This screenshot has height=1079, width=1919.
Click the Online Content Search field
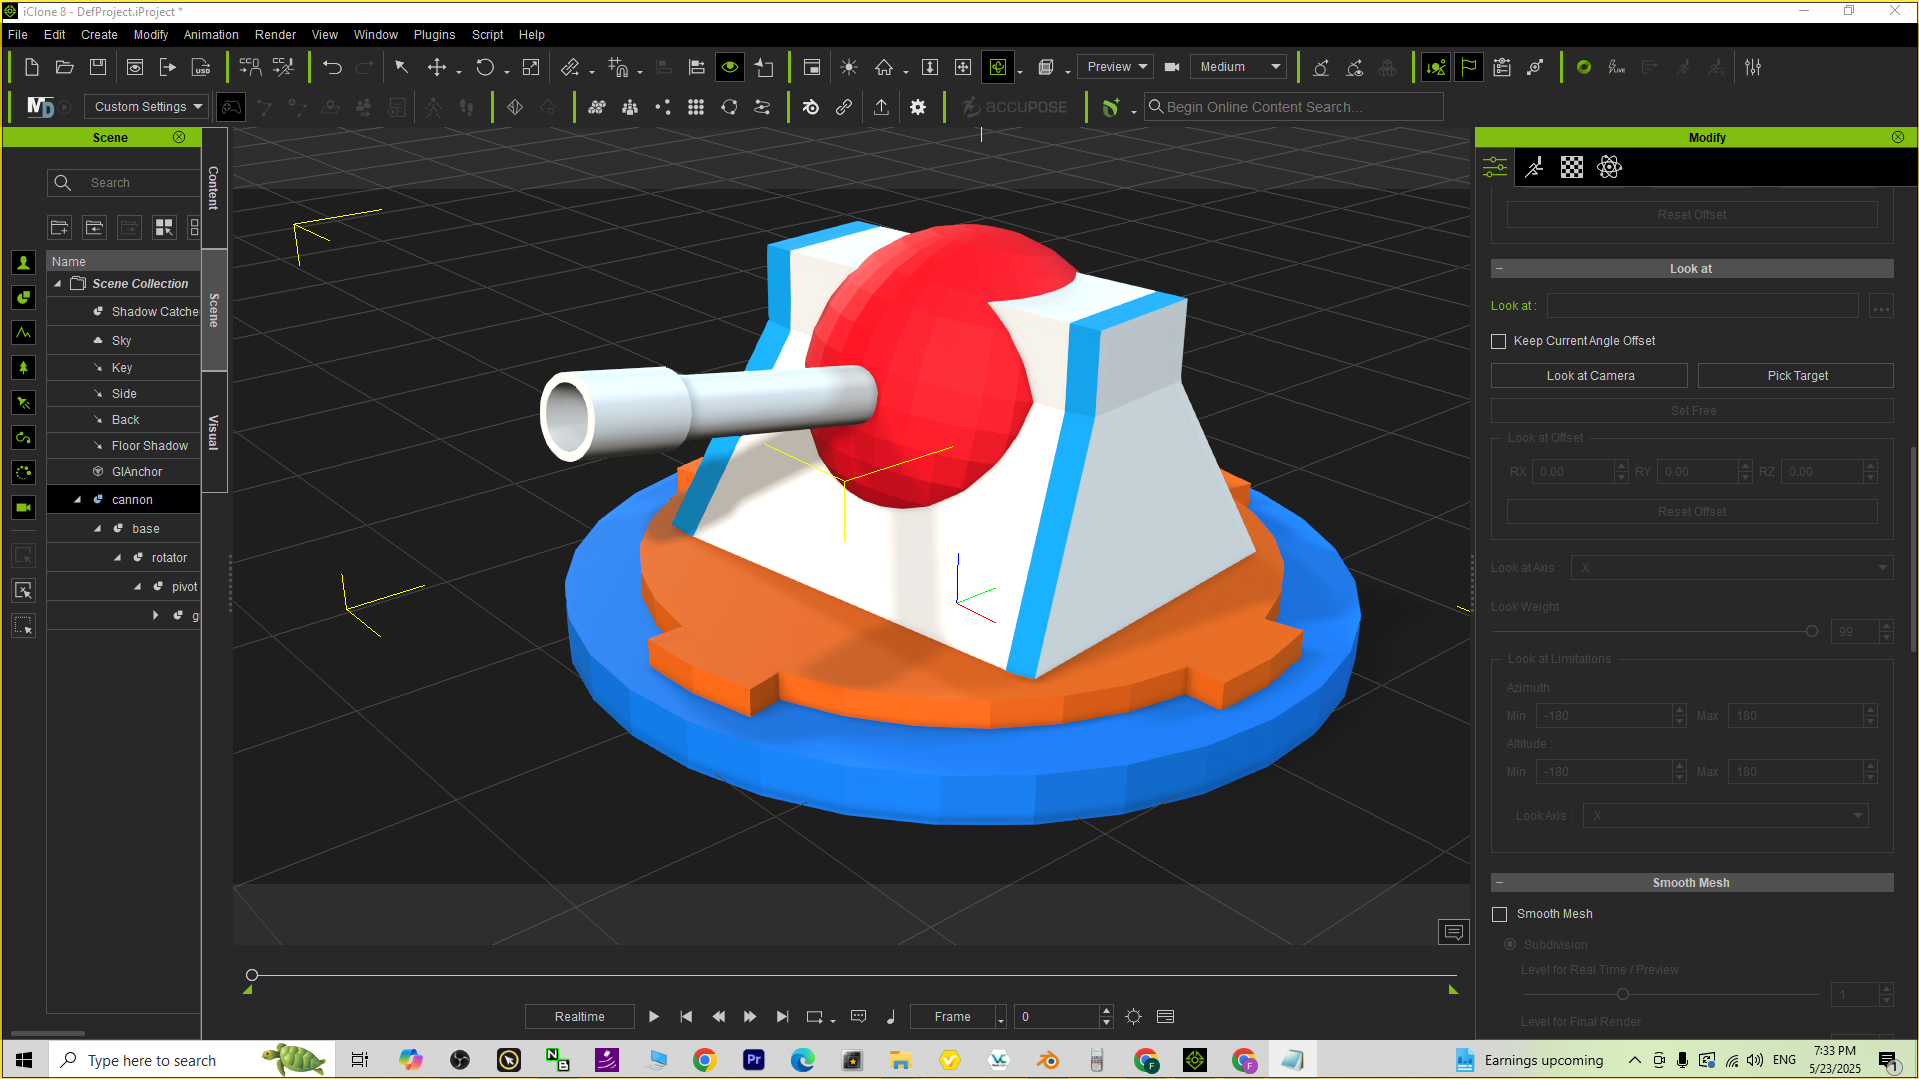tap(1294, 107)
